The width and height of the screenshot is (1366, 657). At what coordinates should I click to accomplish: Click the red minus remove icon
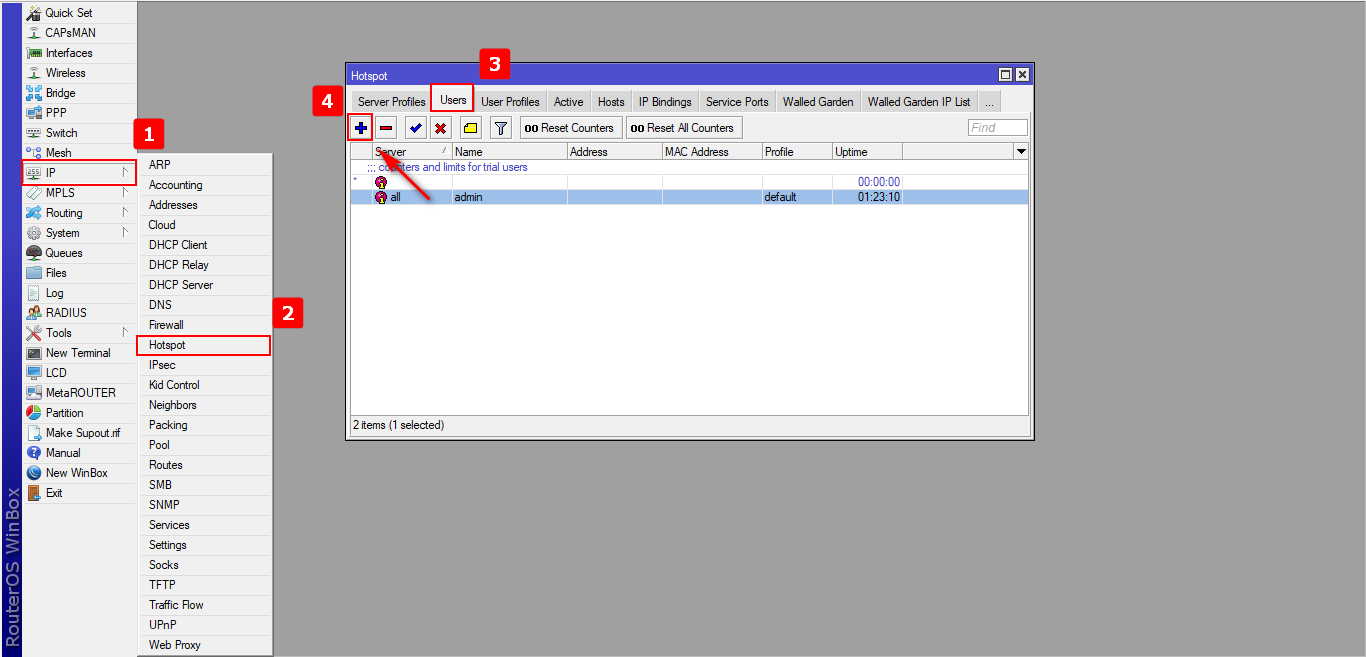pyautogui.click(x=386, y=128)
